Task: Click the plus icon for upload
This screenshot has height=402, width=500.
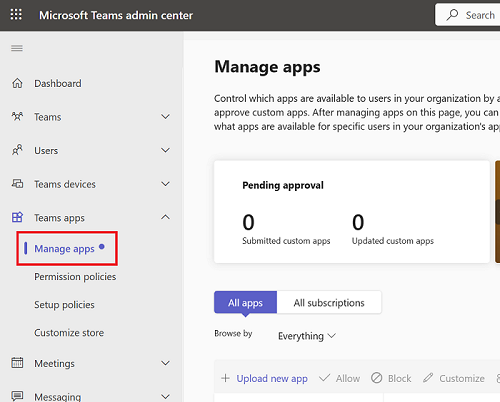Action: [225, 378]
